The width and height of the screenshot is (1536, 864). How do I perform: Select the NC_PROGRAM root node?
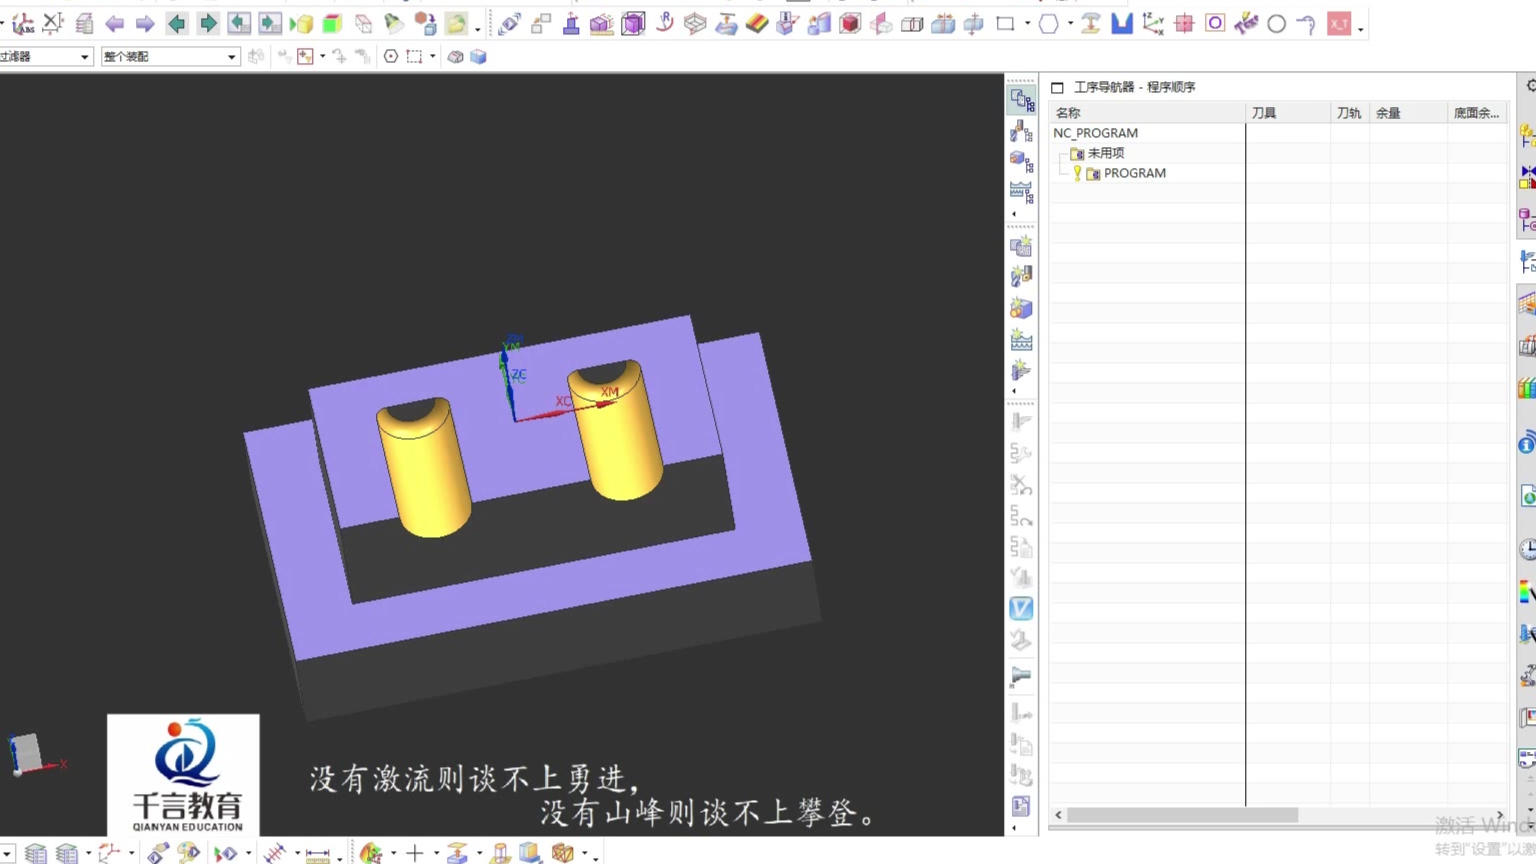1095,133
